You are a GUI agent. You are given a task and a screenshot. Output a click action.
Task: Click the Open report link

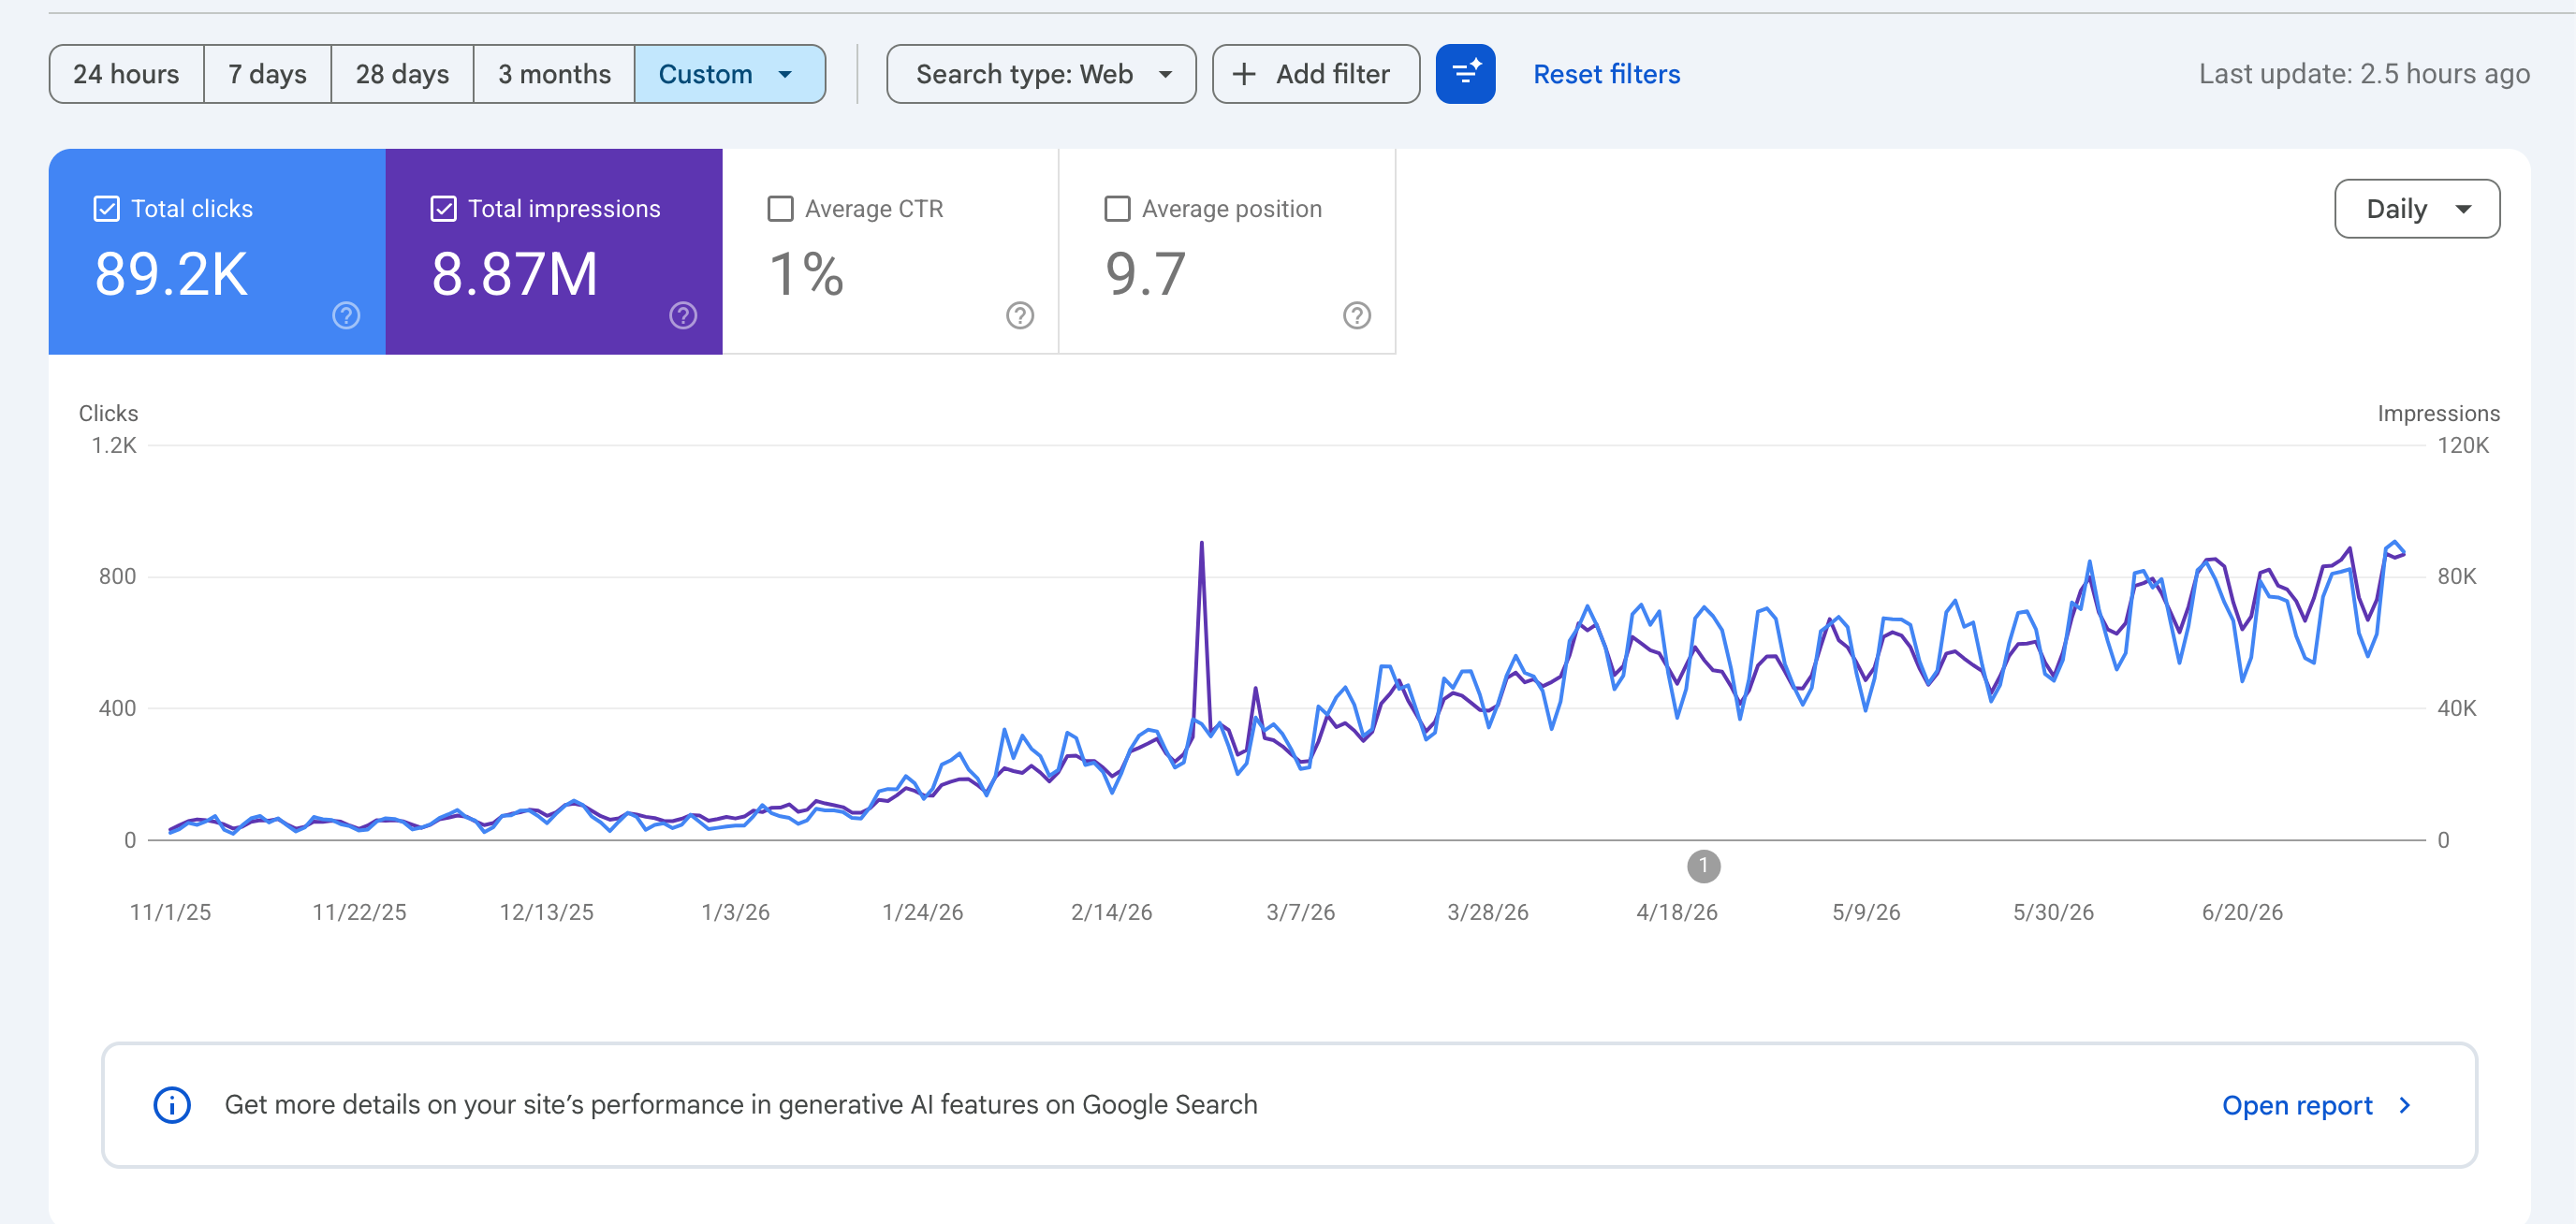[x=2297, y=1105]
